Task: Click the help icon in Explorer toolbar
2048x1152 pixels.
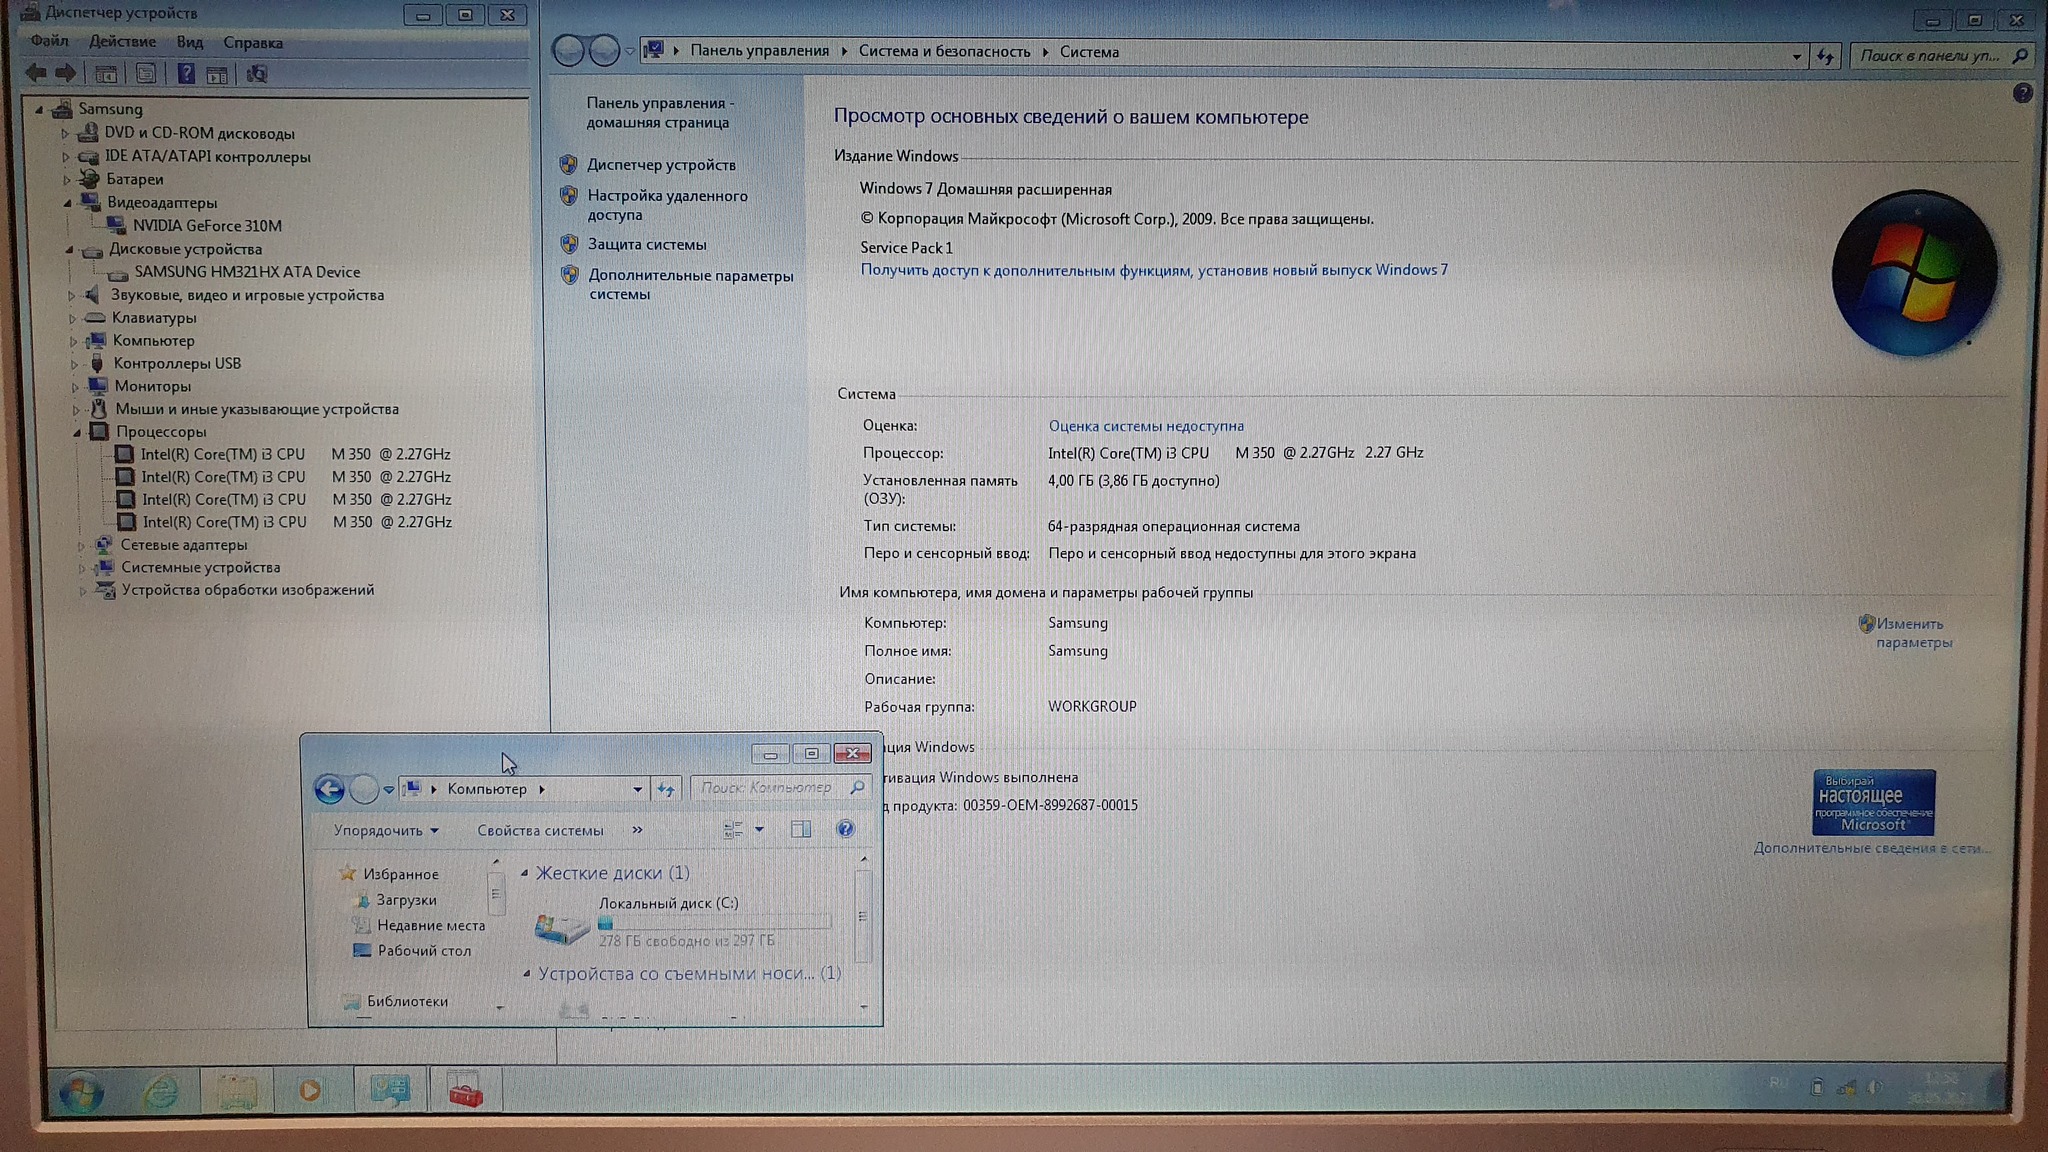Action: point(845,829)
